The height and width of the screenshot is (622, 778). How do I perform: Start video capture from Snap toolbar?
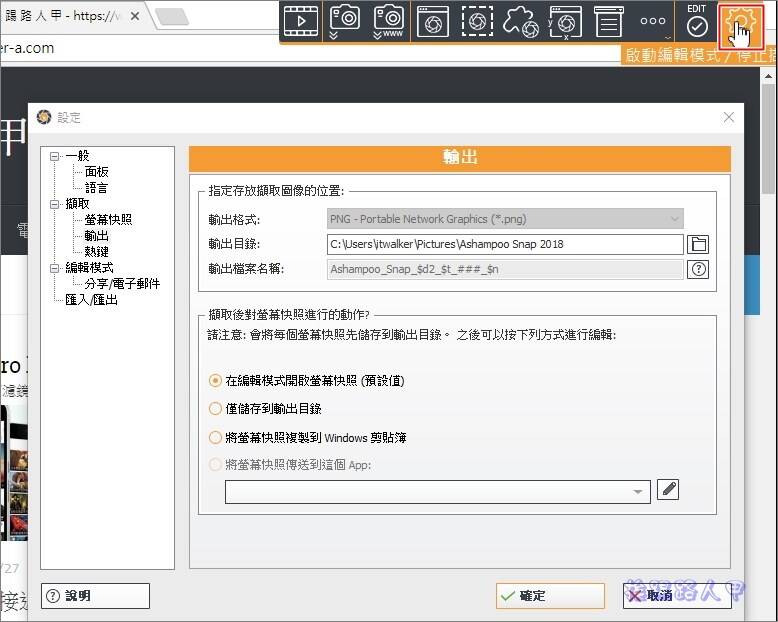(x=301, y=21)
